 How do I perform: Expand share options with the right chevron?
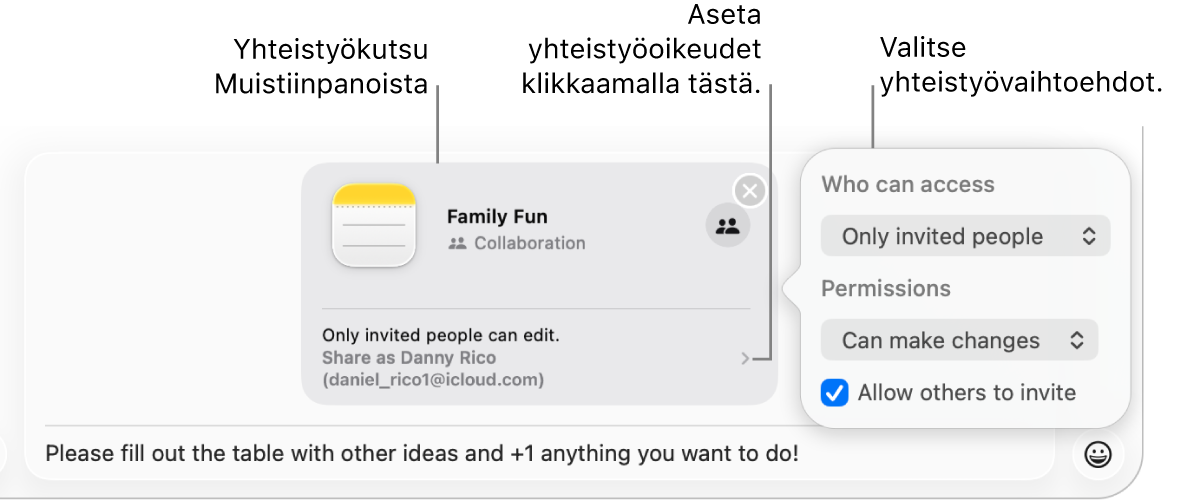click(x=745, y=358)
